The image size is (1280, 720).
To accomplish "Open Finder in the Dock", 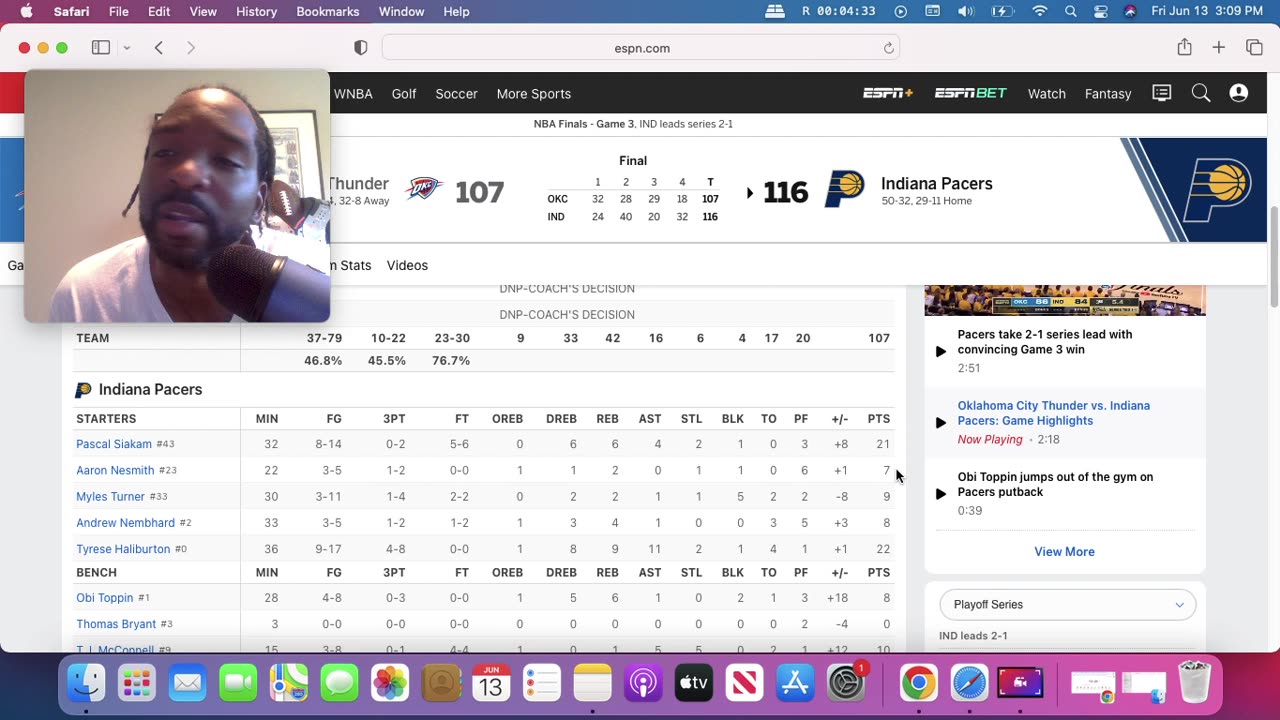I will pyautogui.click(x=86, y=683).
